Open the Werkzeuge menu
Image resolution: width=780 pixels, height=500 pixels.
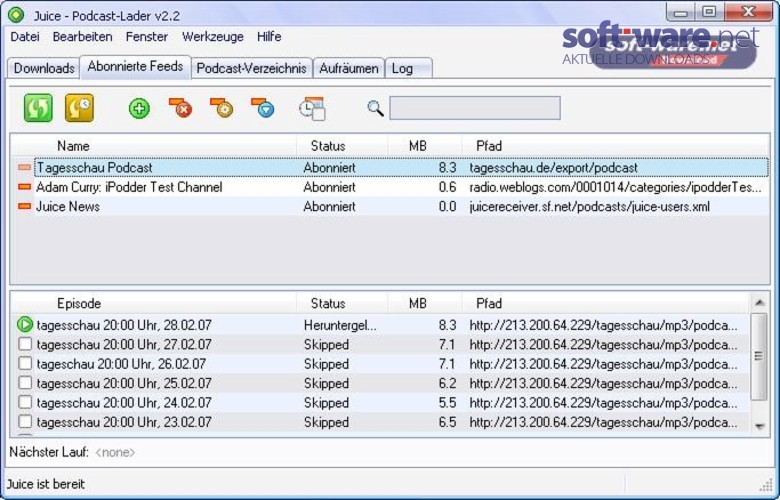tap(213, 37)
